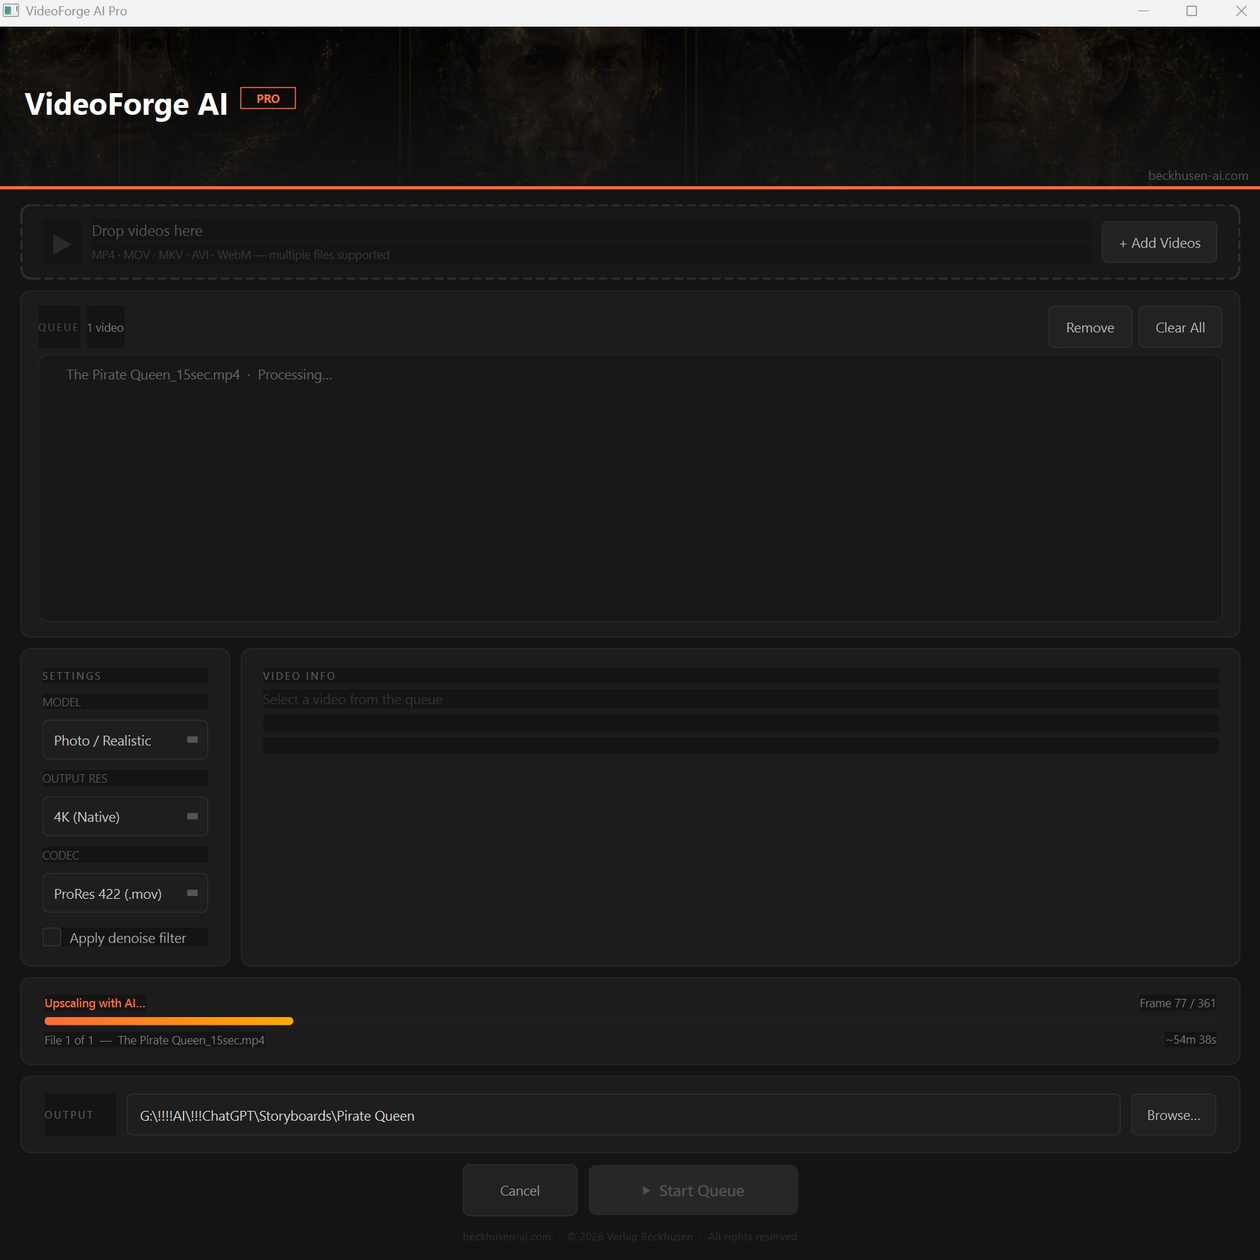This screenshot has width=1260, height=1260.
Task: Click the play icon in the drop zone
Action: click(x=61, y=244)
